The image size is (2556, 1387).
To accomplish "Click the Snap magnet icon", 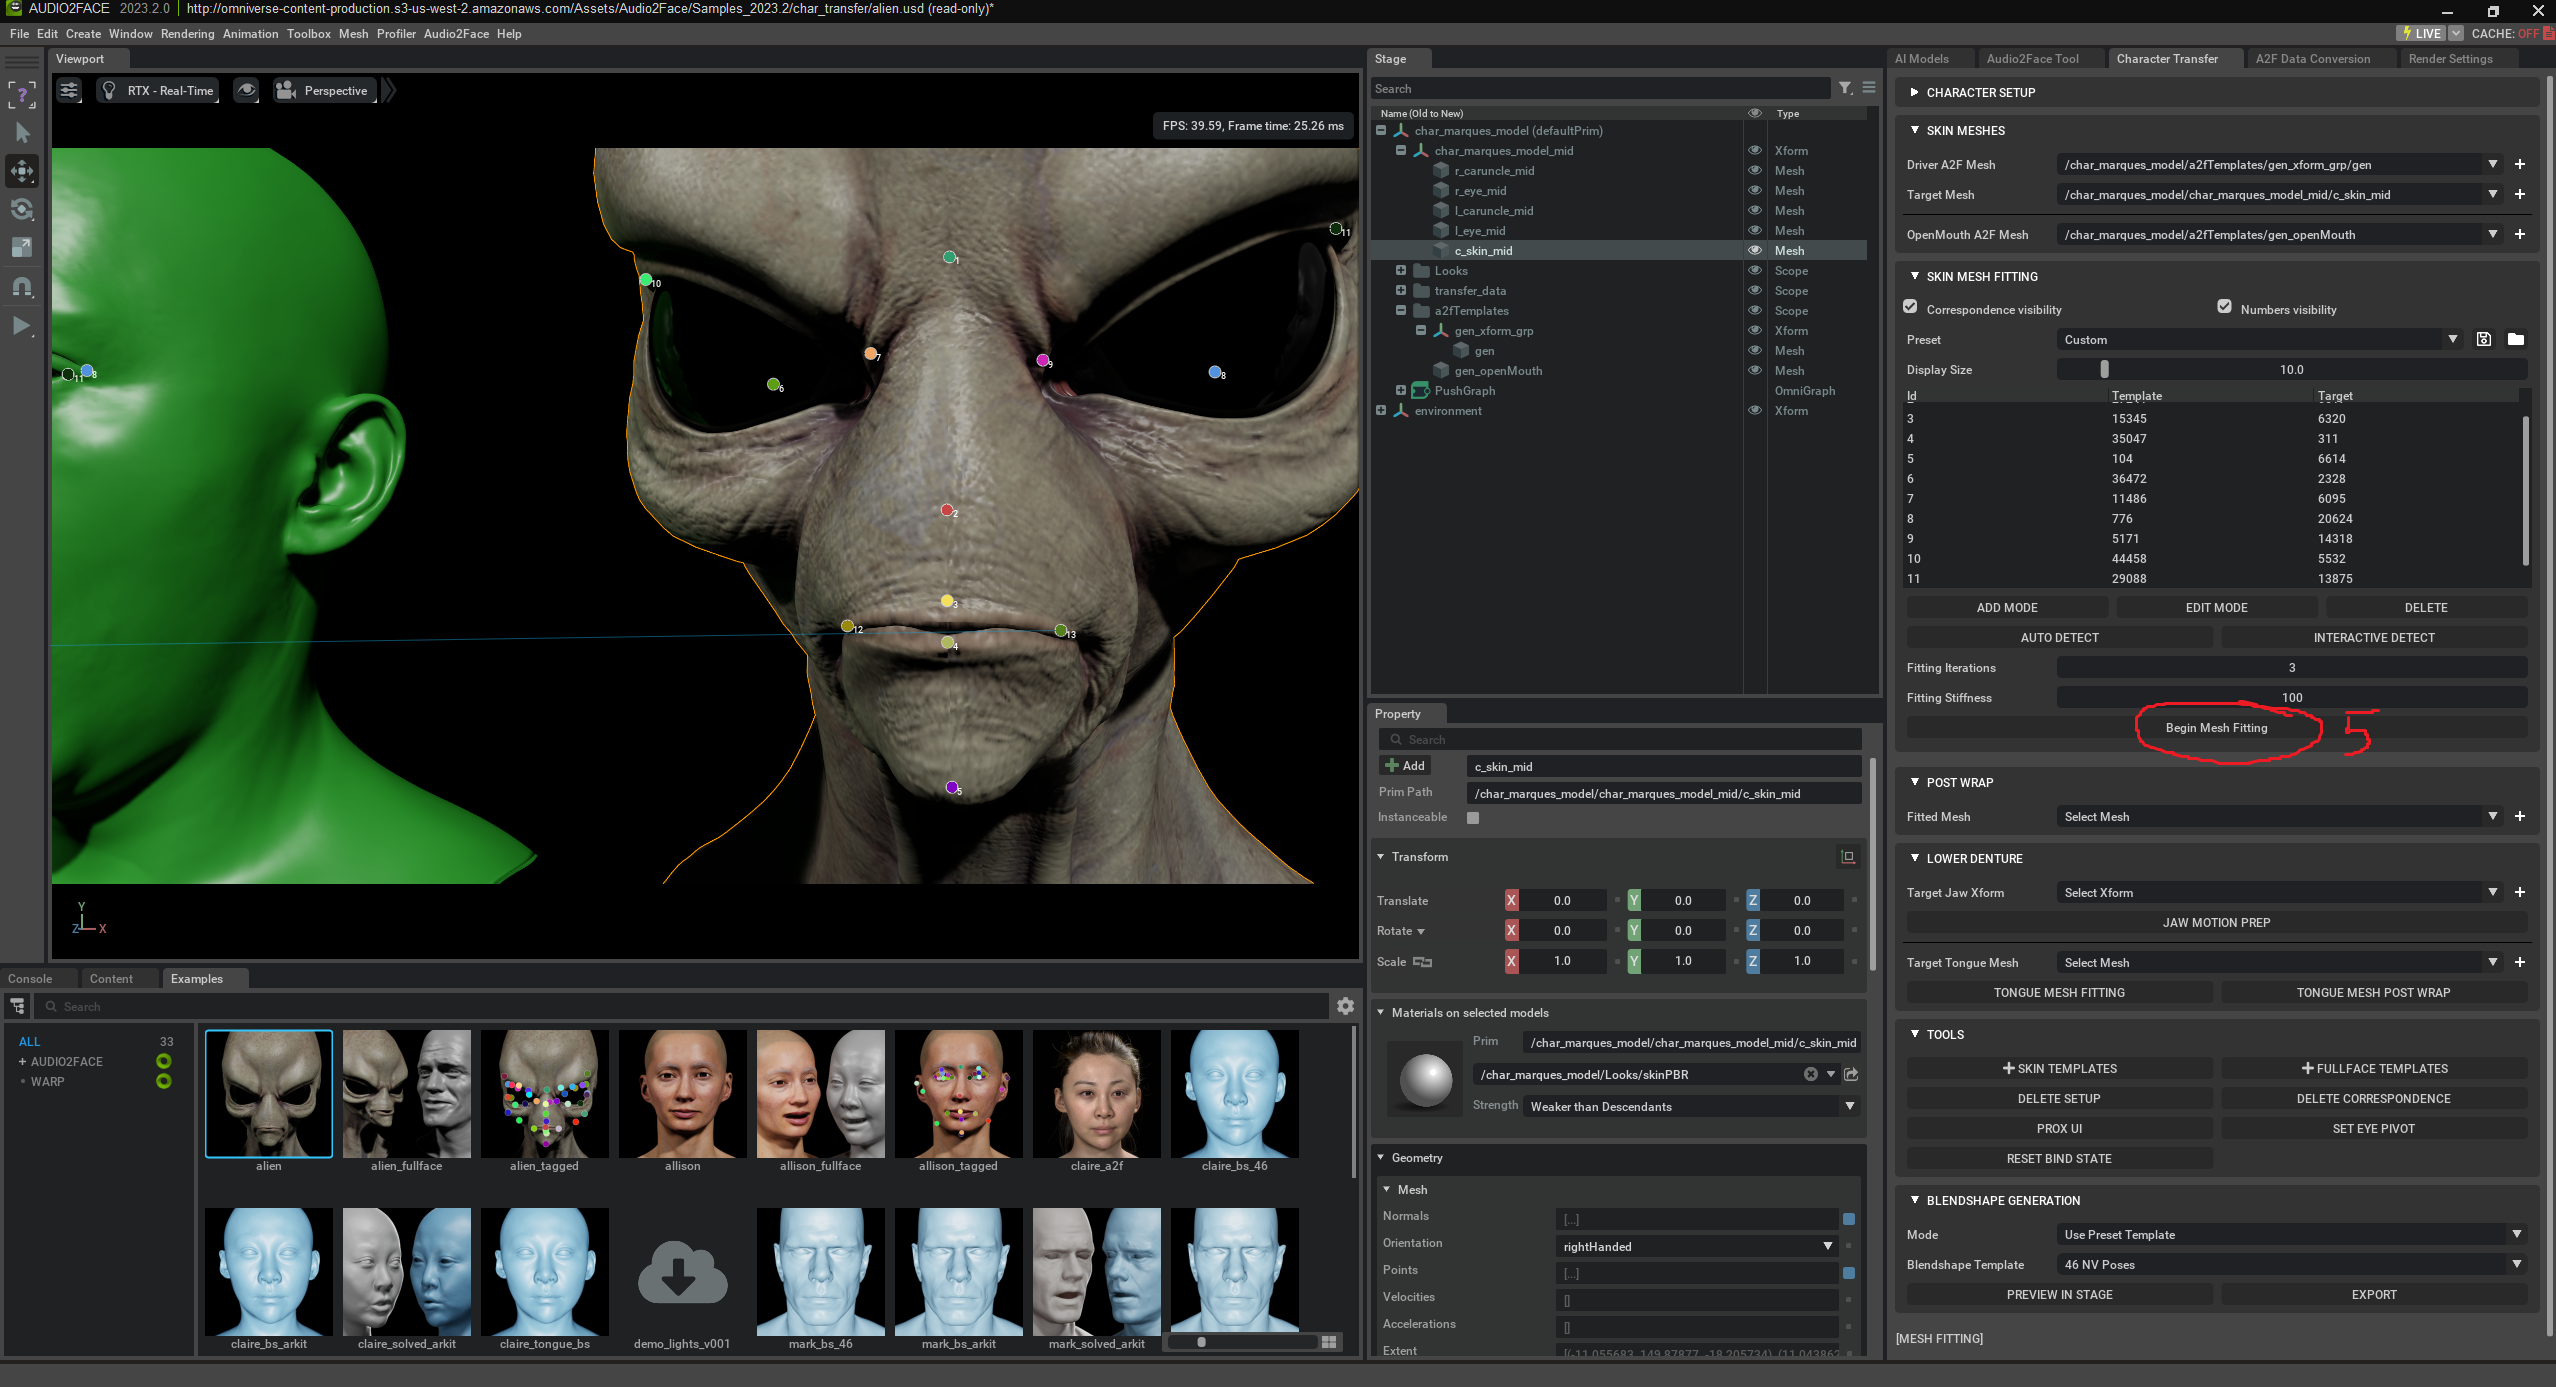I will tap(22, 287).
